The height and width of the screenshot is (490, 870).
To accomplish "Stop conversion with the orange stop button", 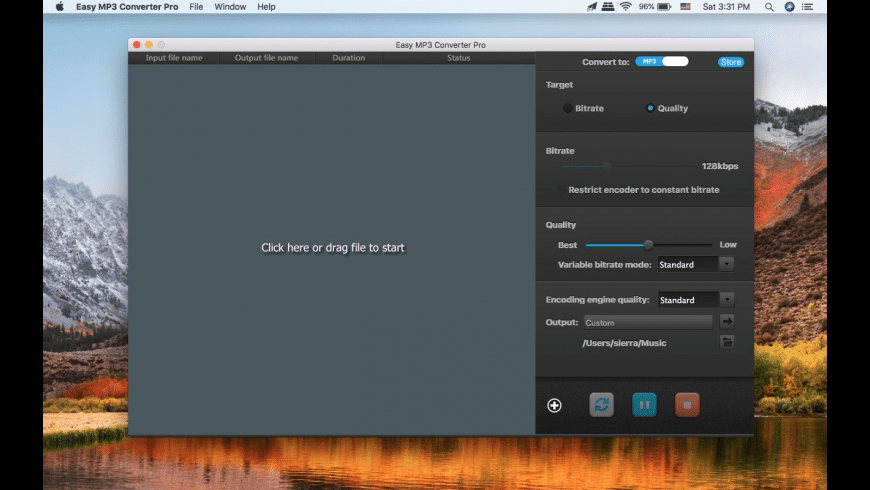I will [x=687, y=405].
